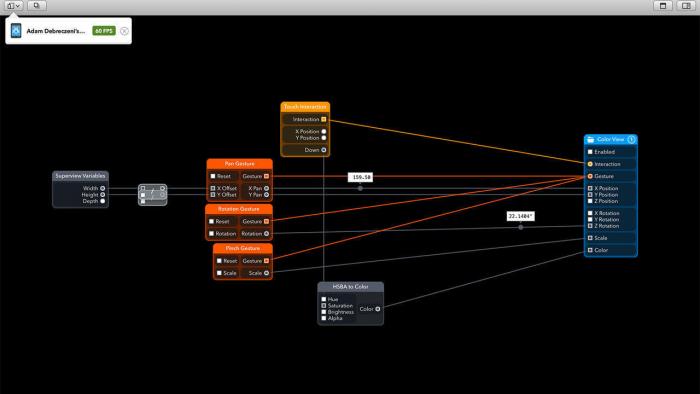Expand the Scale input on Color View
700x394 pixels.
point(590,238)
